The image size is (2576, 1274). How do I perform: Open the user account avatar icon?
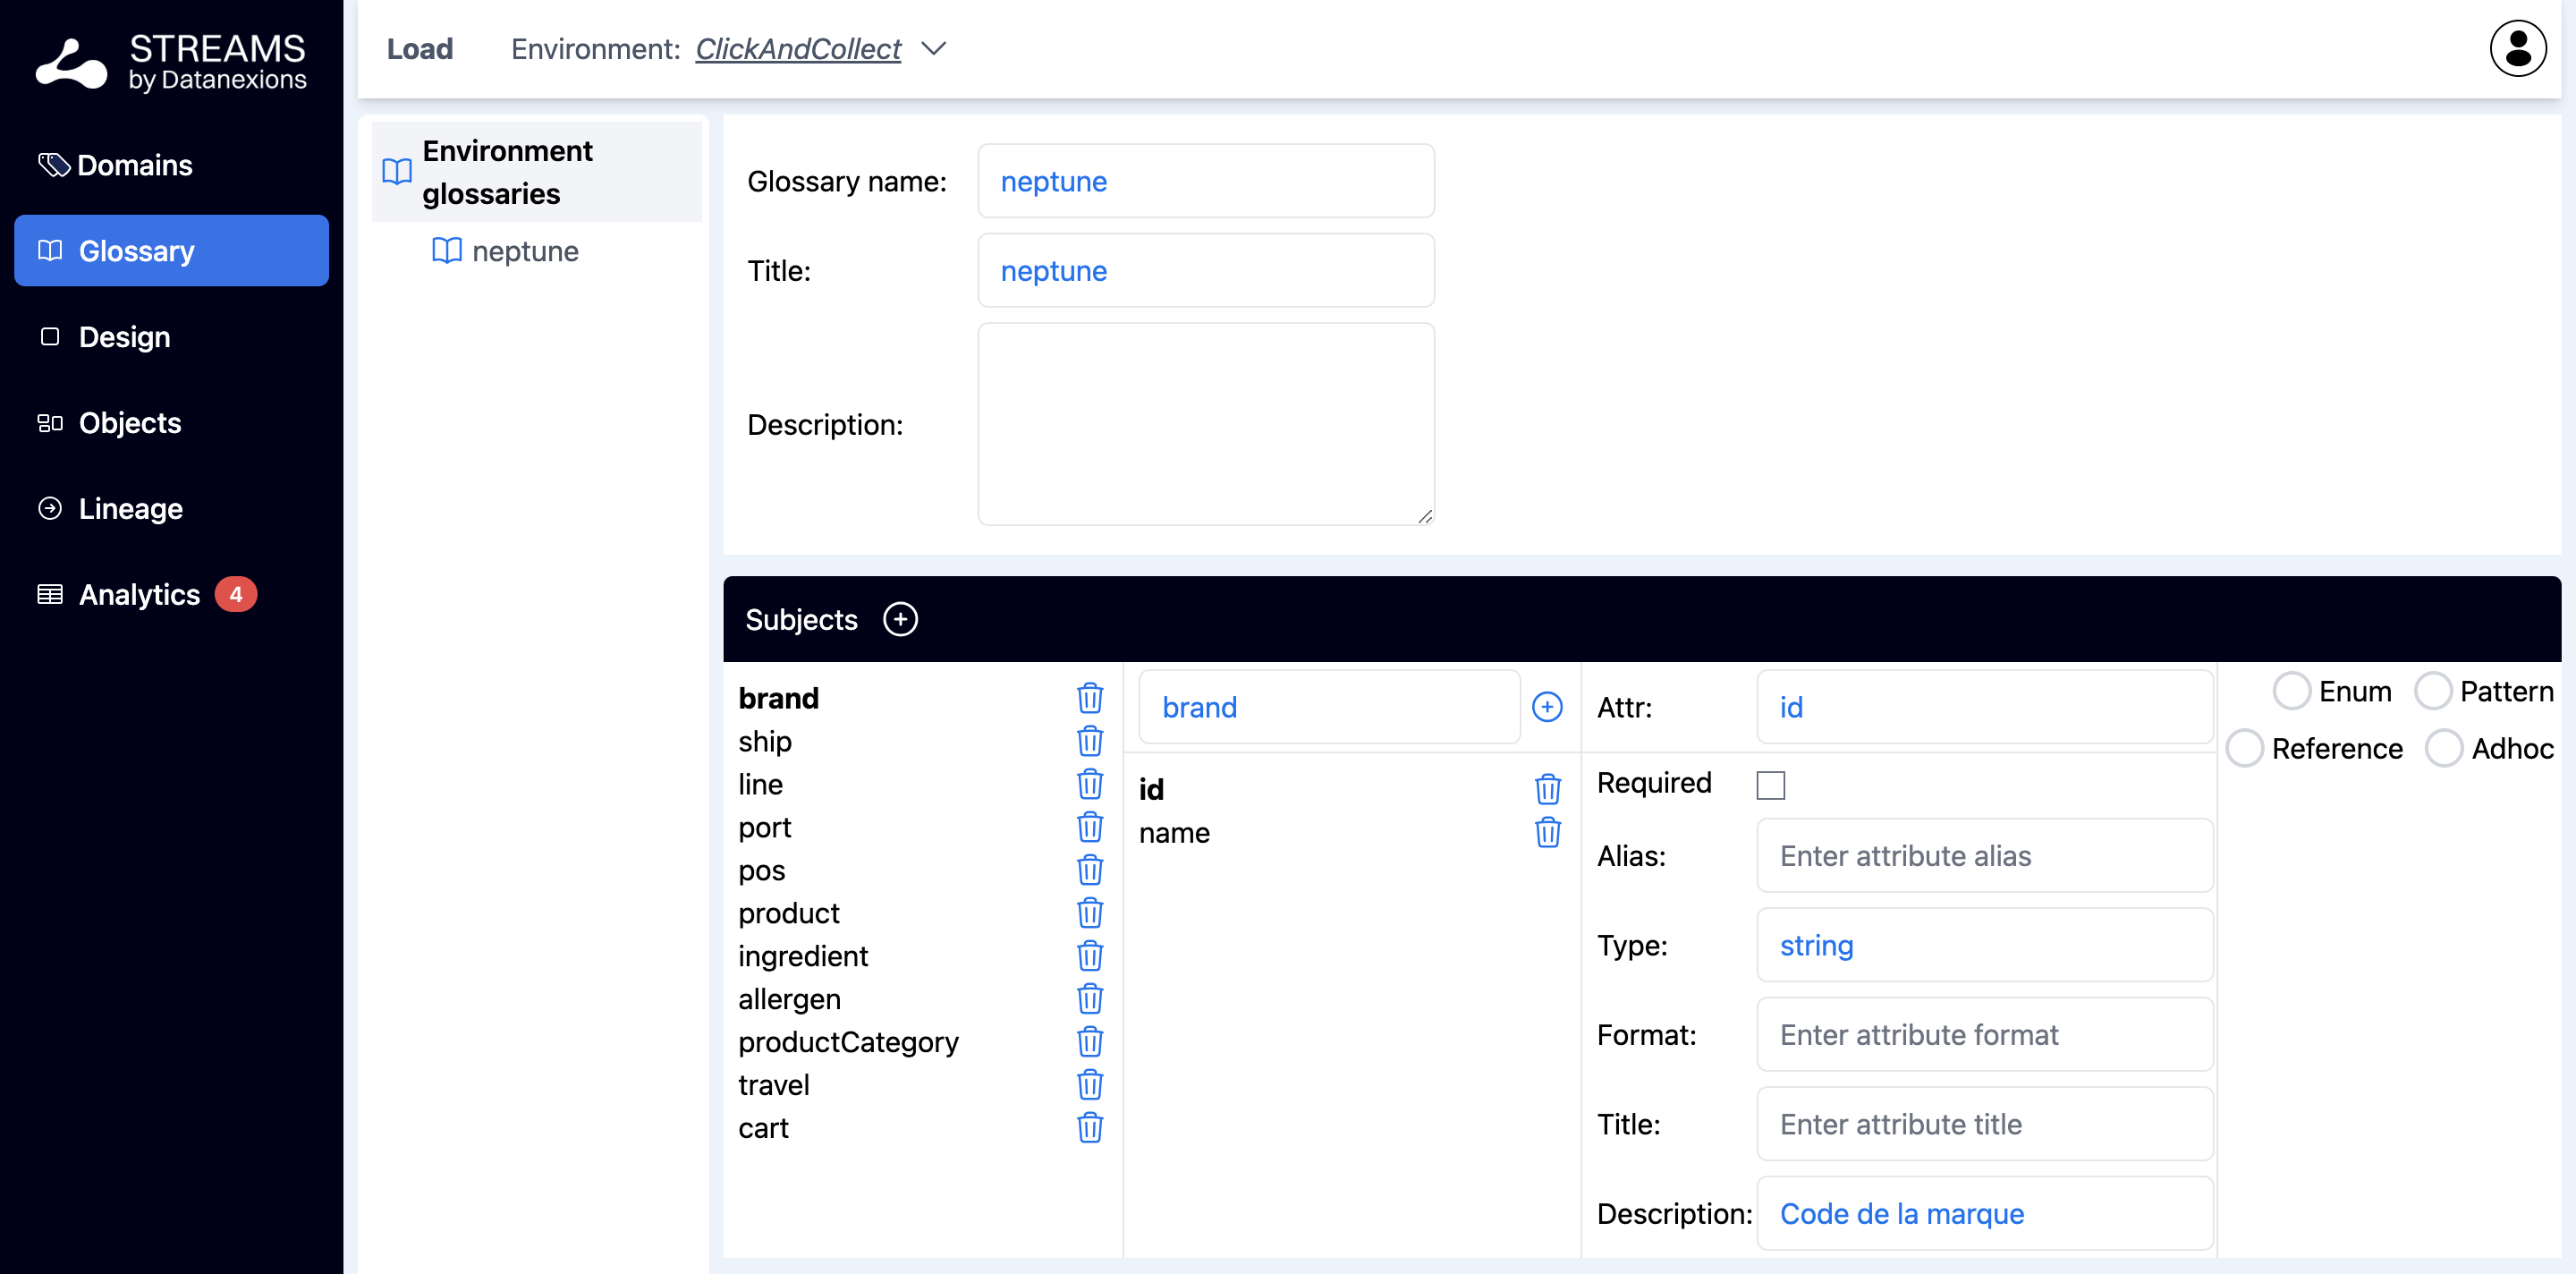2517,48
